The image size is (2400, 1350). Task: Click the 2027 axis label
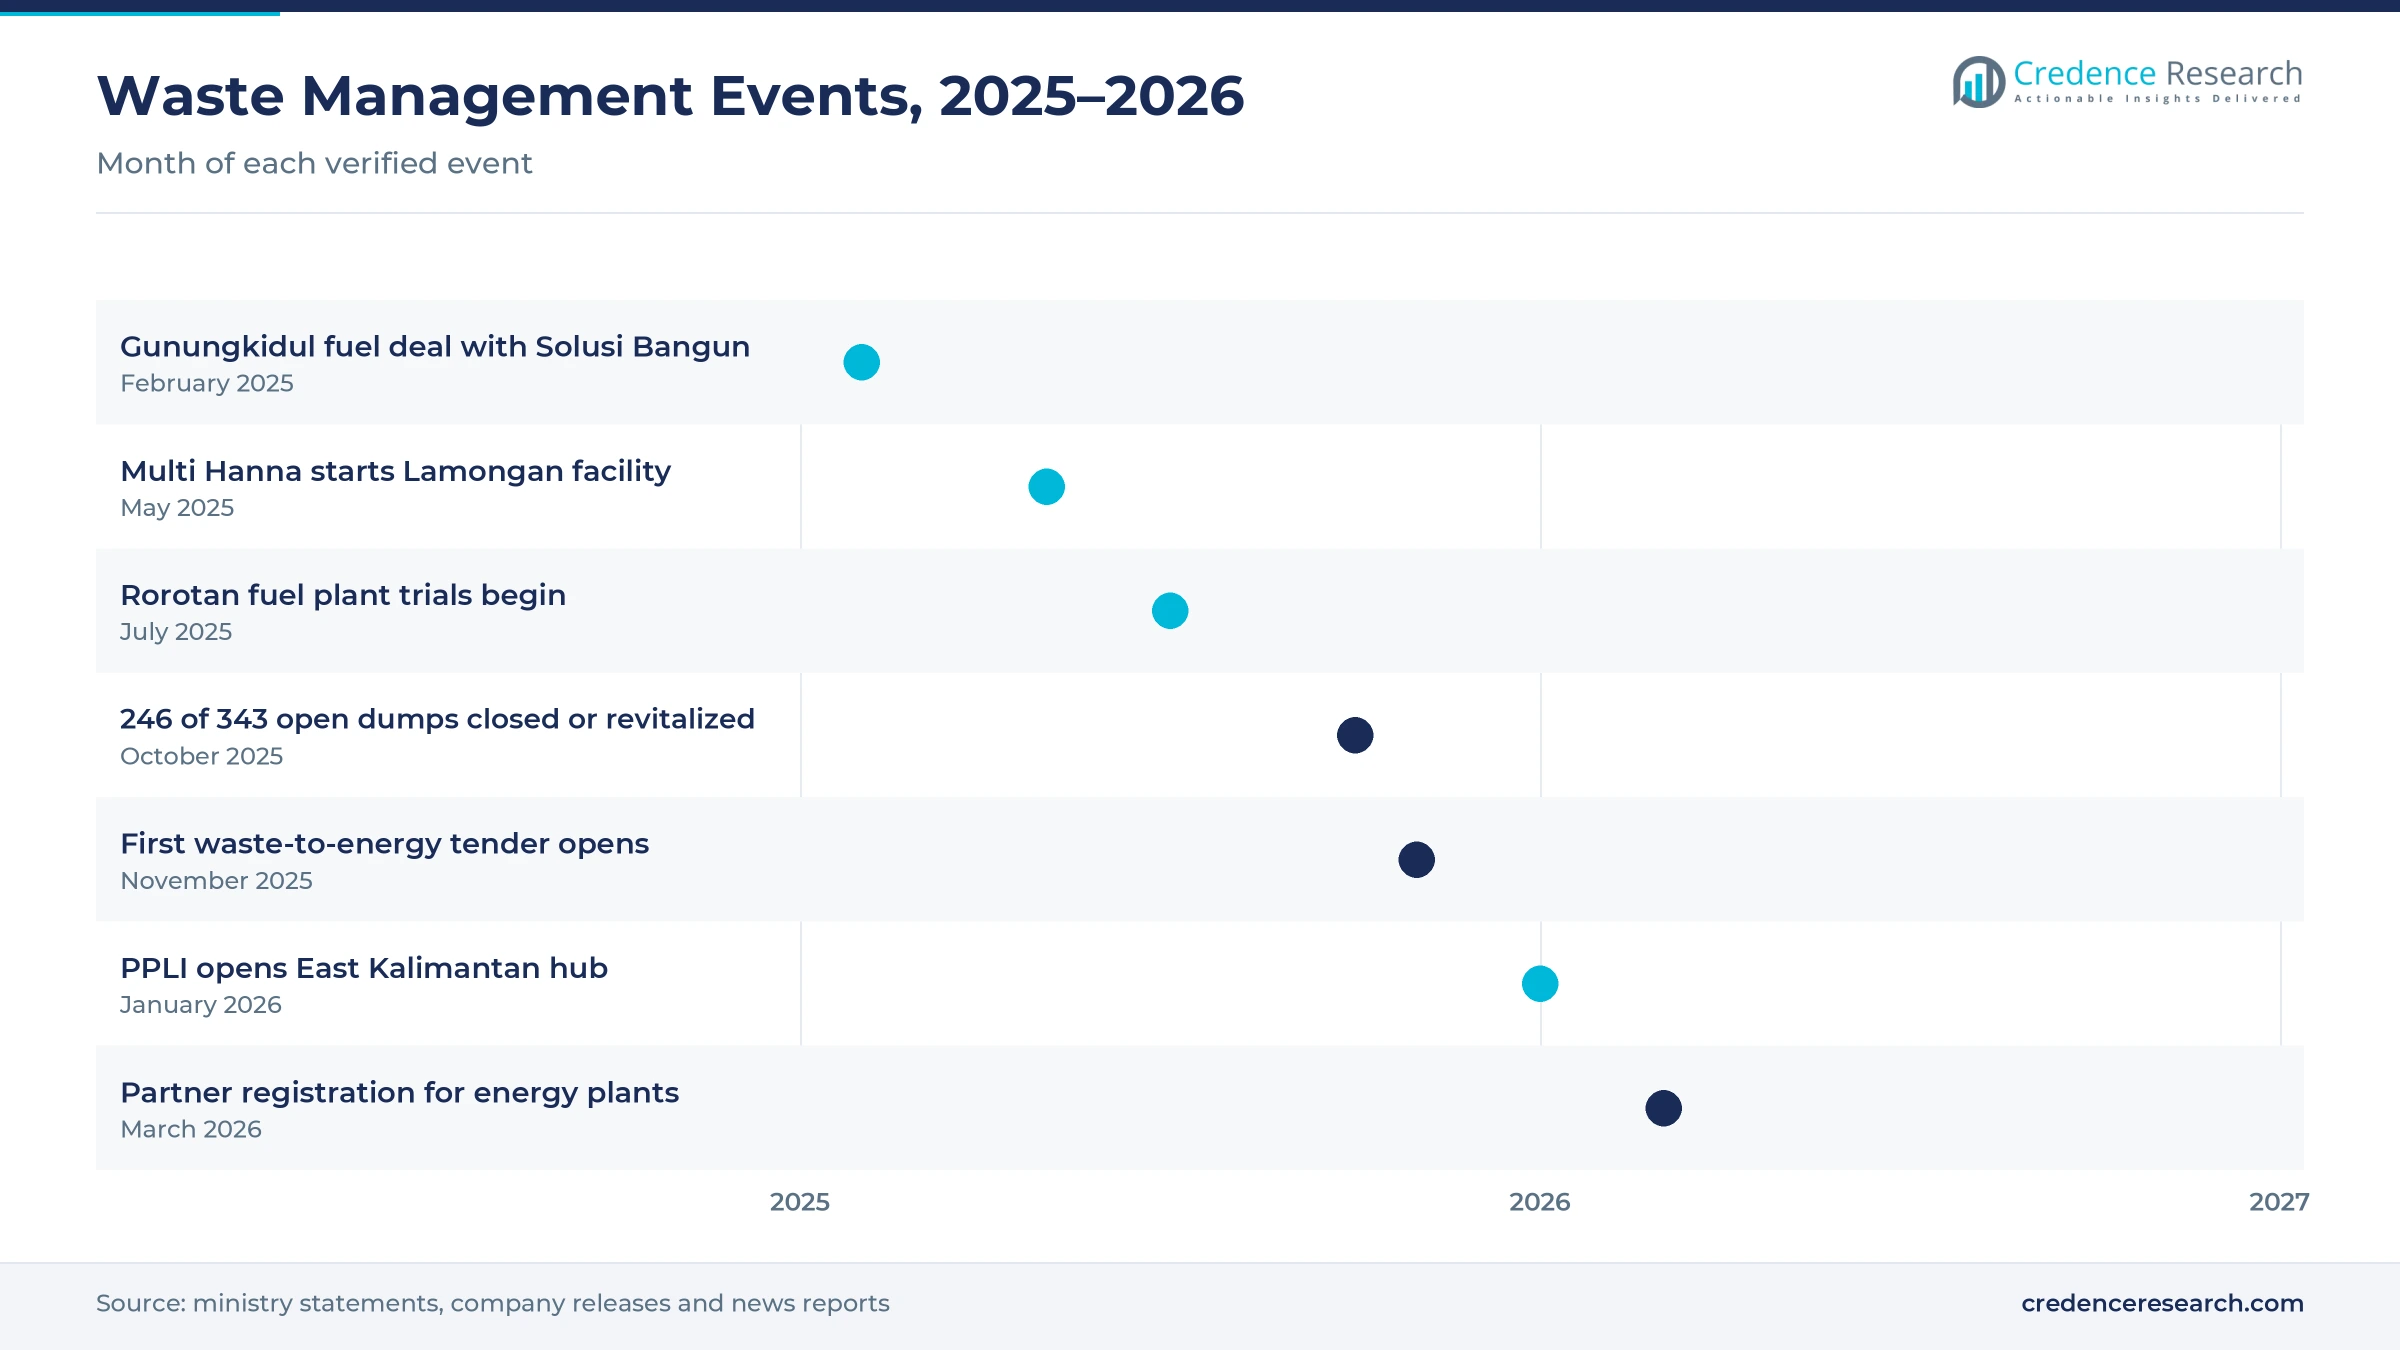pyautogui.click(x=2279, y=1202)
